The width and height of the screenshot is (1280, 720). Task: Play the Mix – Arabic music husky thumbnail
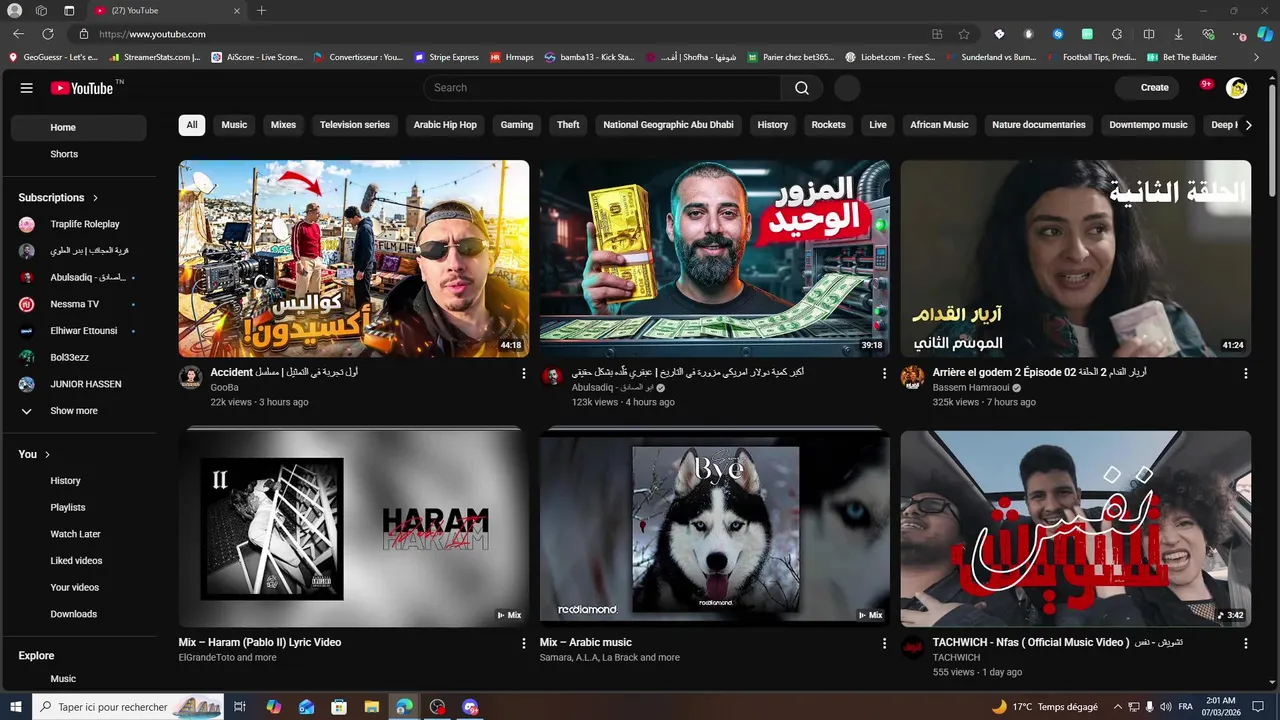click(x=715, y=529)
